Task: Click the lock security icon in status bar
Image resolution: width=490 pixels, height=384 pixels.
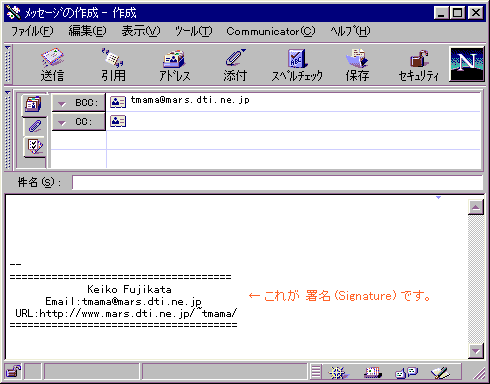Action: [13, 371]
